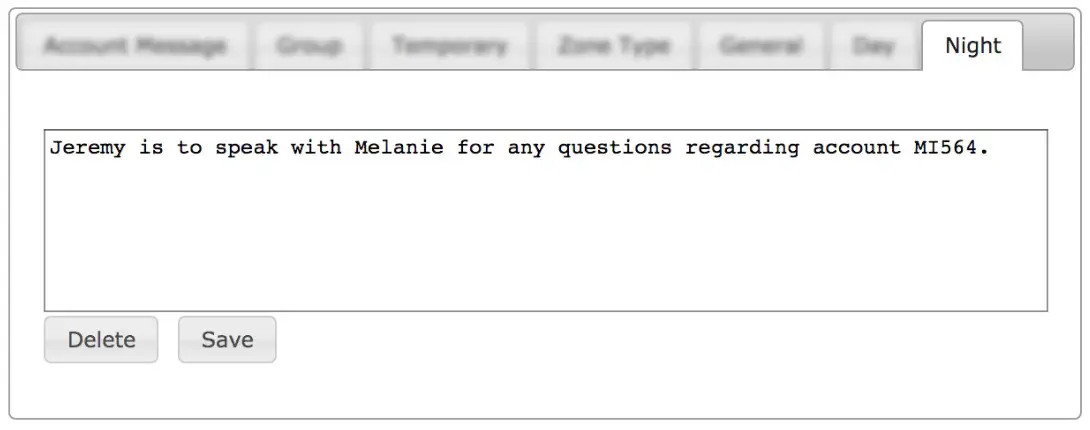This screenshot has width=1090, height=430.
Task: Click the Delete button
Action: (x=101, y=340)
